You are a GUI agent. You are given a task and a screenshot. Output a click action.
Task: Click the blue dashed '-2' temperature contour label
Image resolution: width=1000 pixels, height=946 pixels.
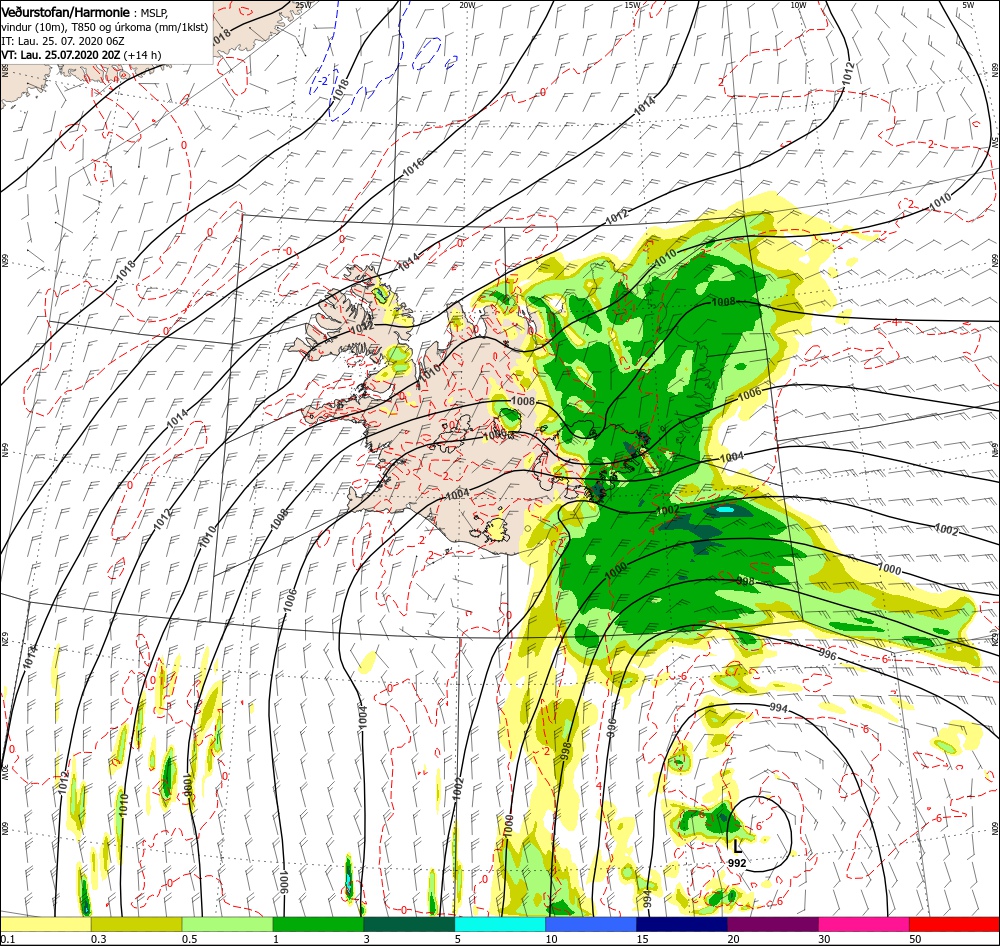325,81
